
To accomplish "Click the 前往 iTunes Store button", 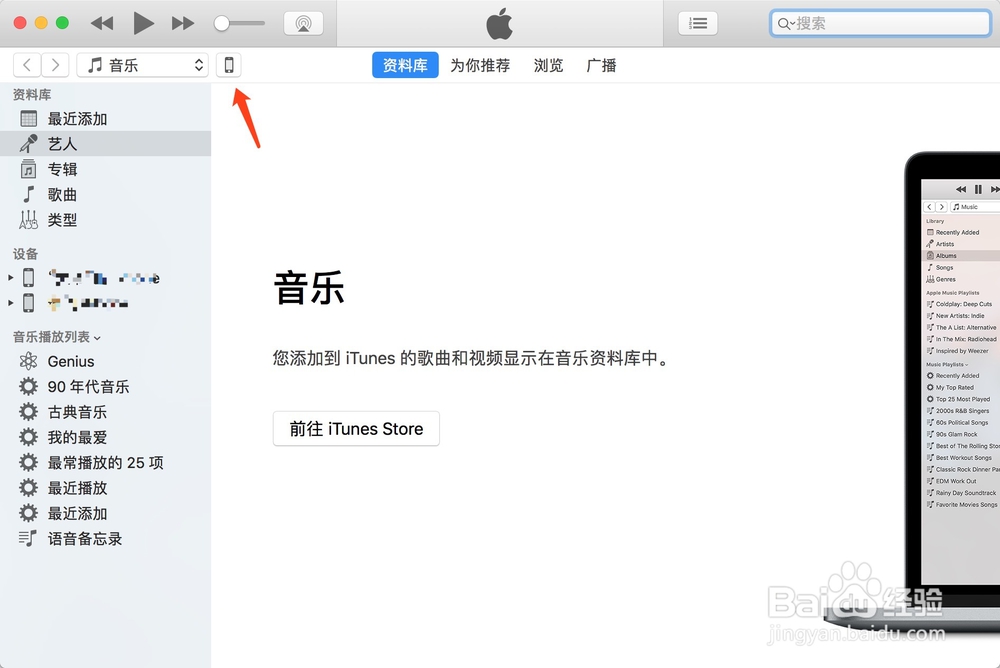I will 357,429.
